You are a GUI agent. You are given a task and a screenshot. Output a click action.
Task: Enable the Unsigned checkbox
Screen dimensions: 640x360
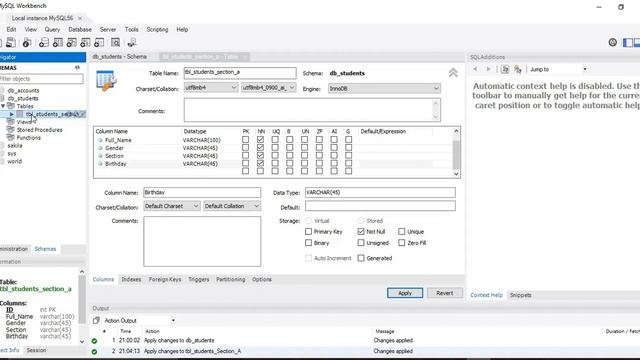pyautogui.click(x=361, y=243)
